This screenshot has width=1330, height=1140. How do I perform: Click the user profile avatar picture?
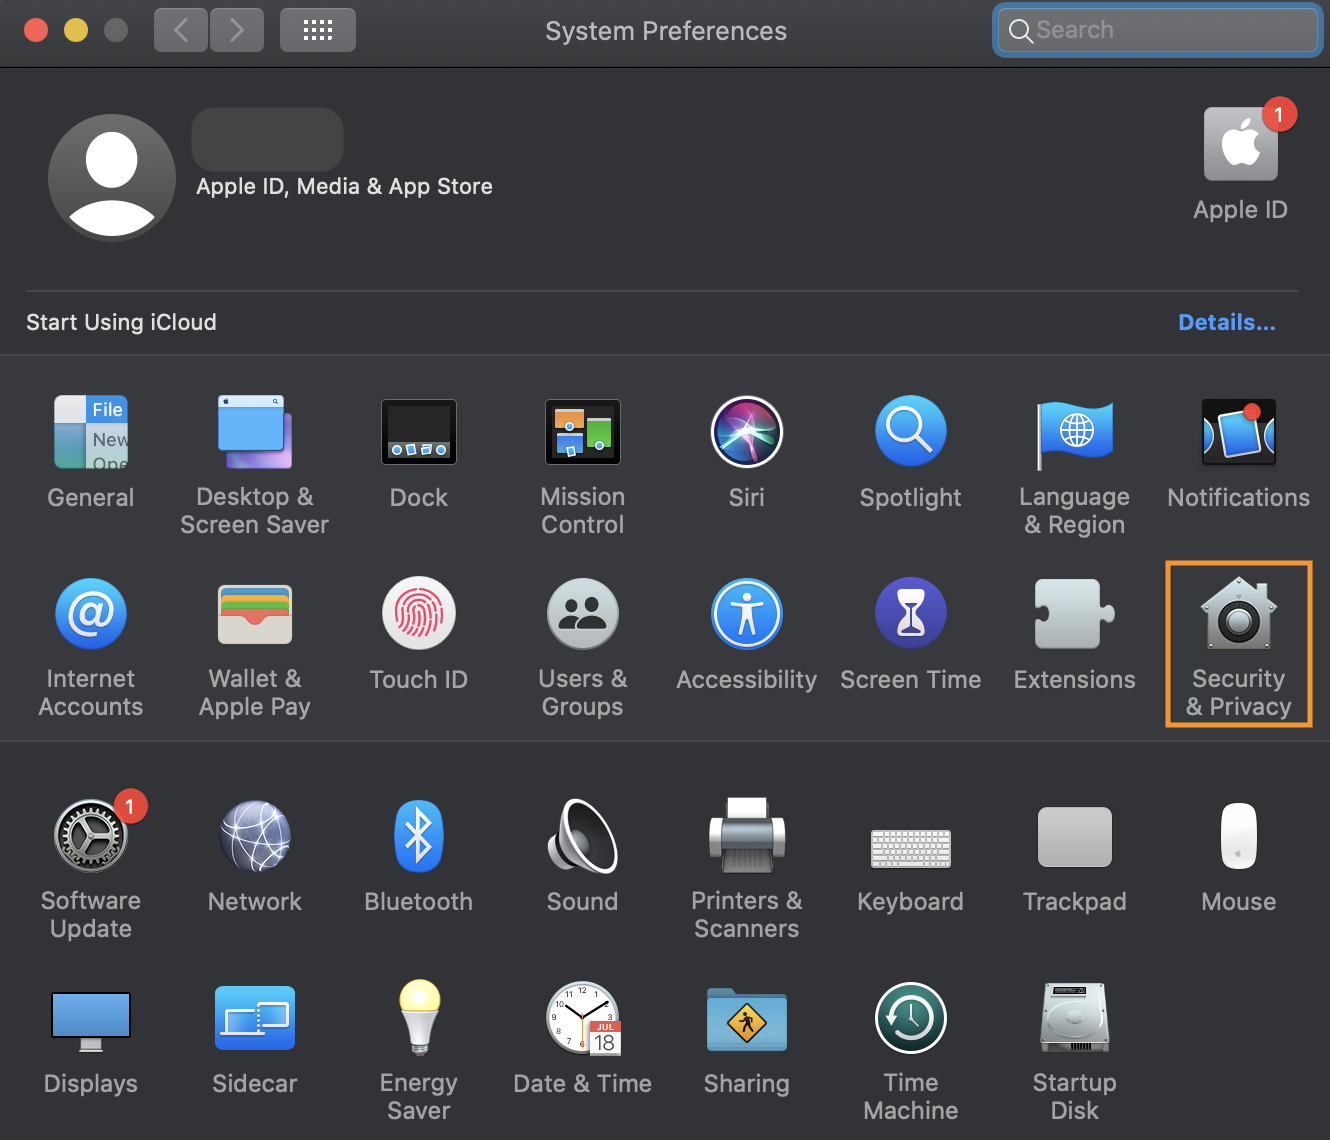point(112,177)
